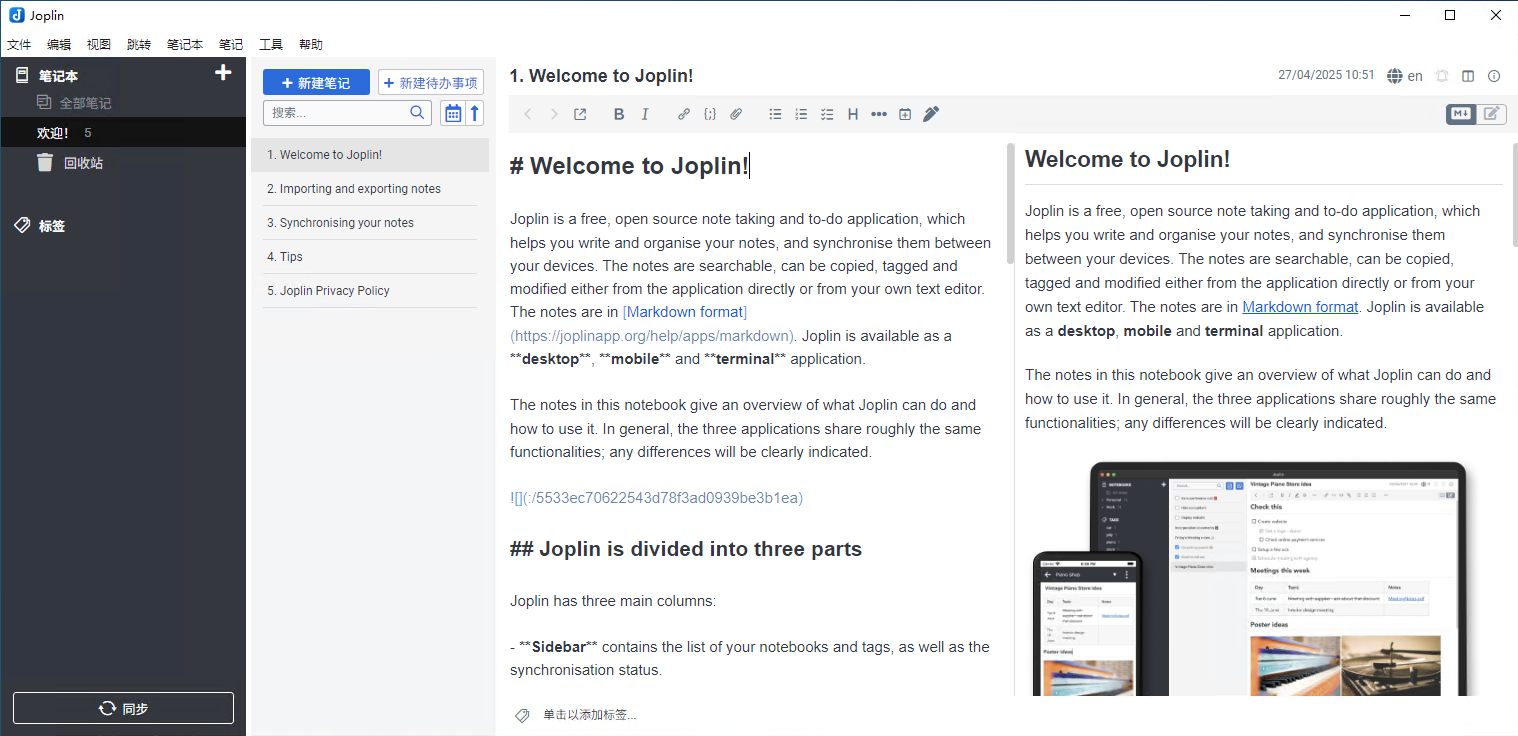Screen dimensions: 1518x736
Task: Open the 跳转 (Go) menu
Action: click(139, 45)
